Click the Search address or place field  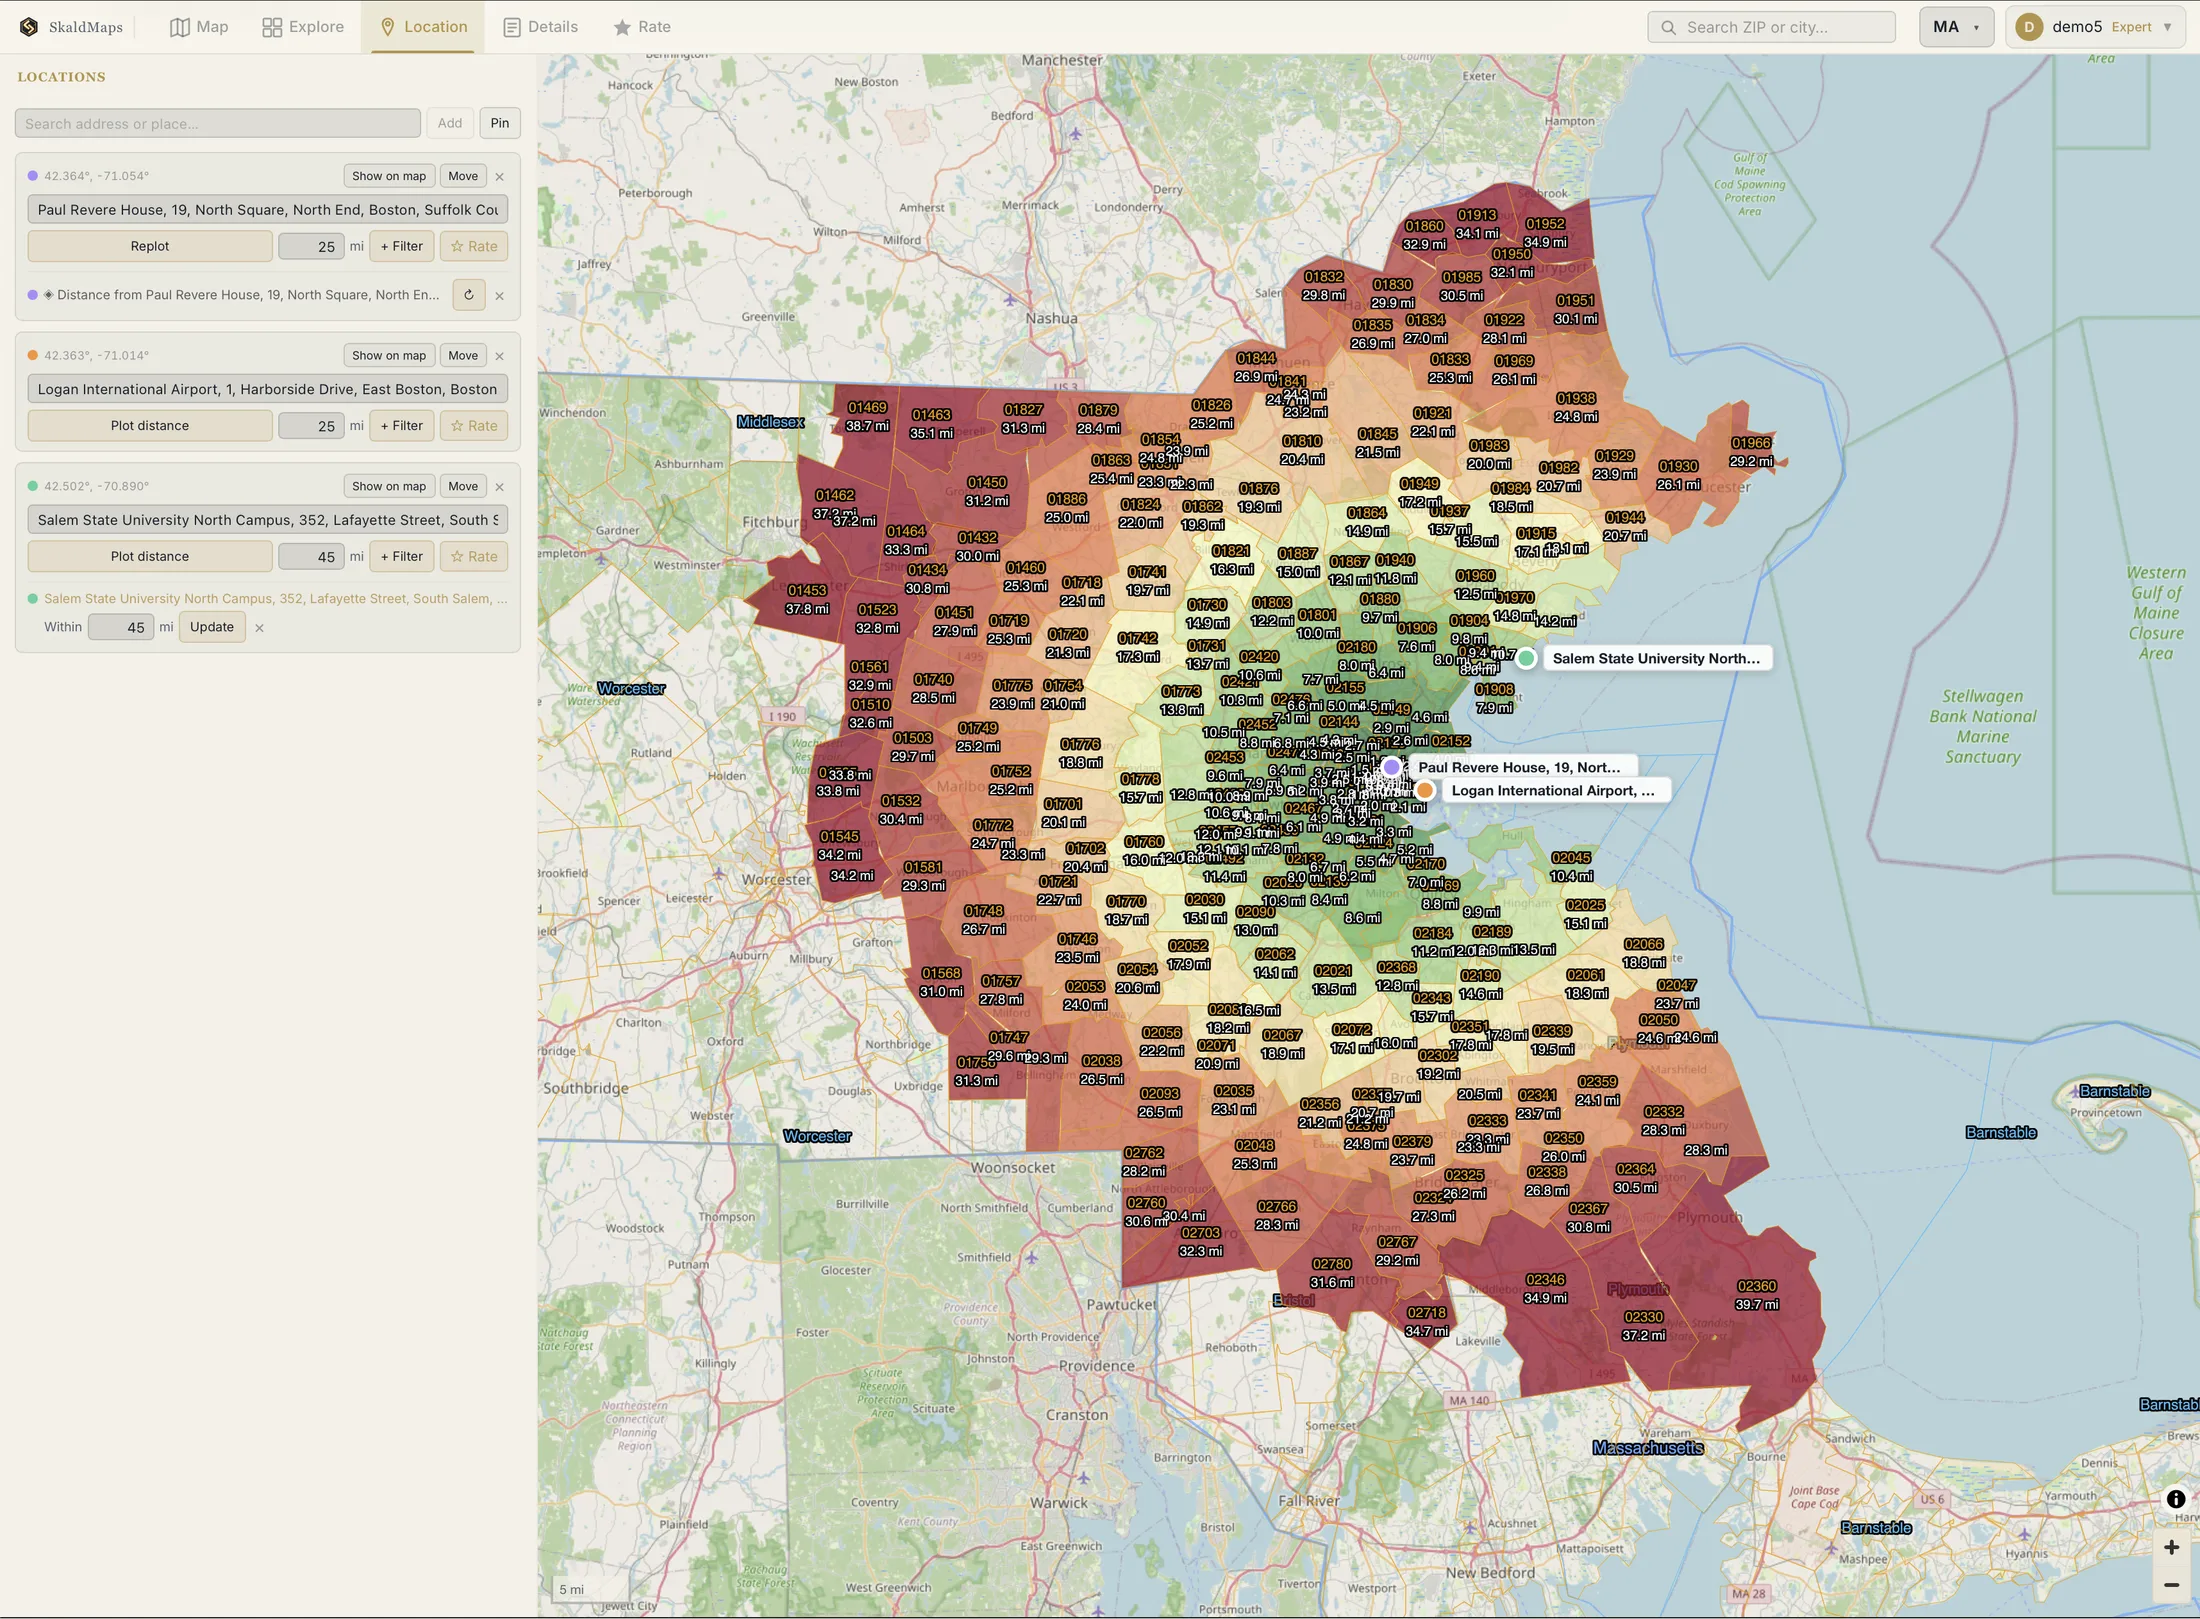coord(218,123)
